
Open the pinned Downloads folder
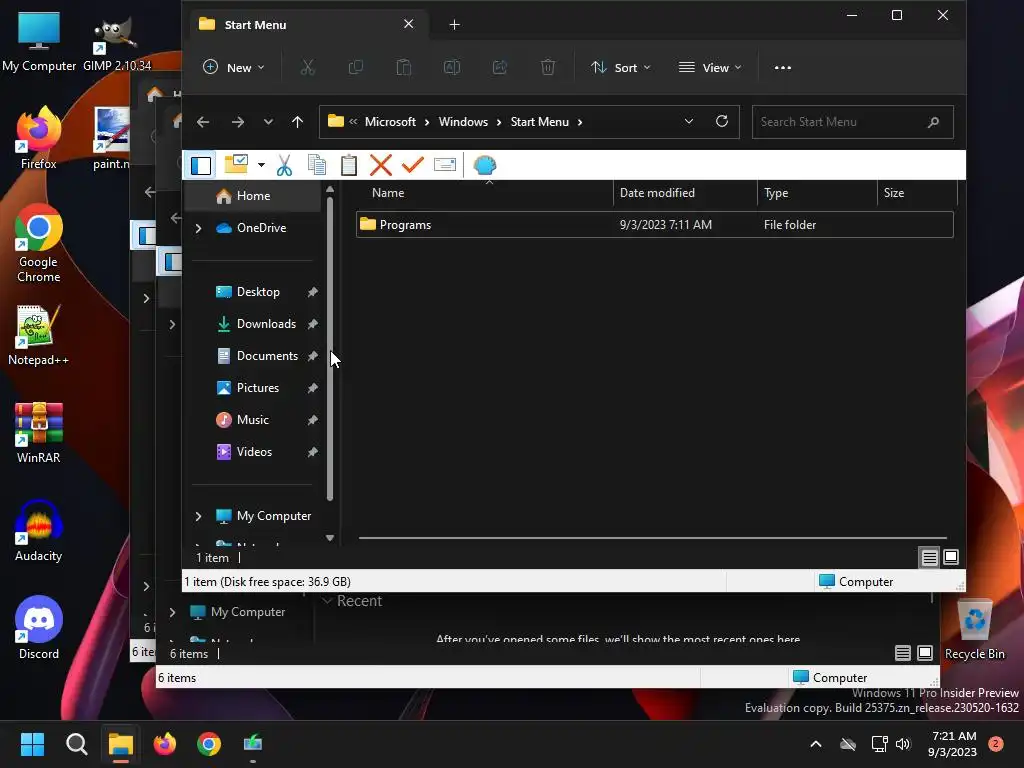pos(266,324)
